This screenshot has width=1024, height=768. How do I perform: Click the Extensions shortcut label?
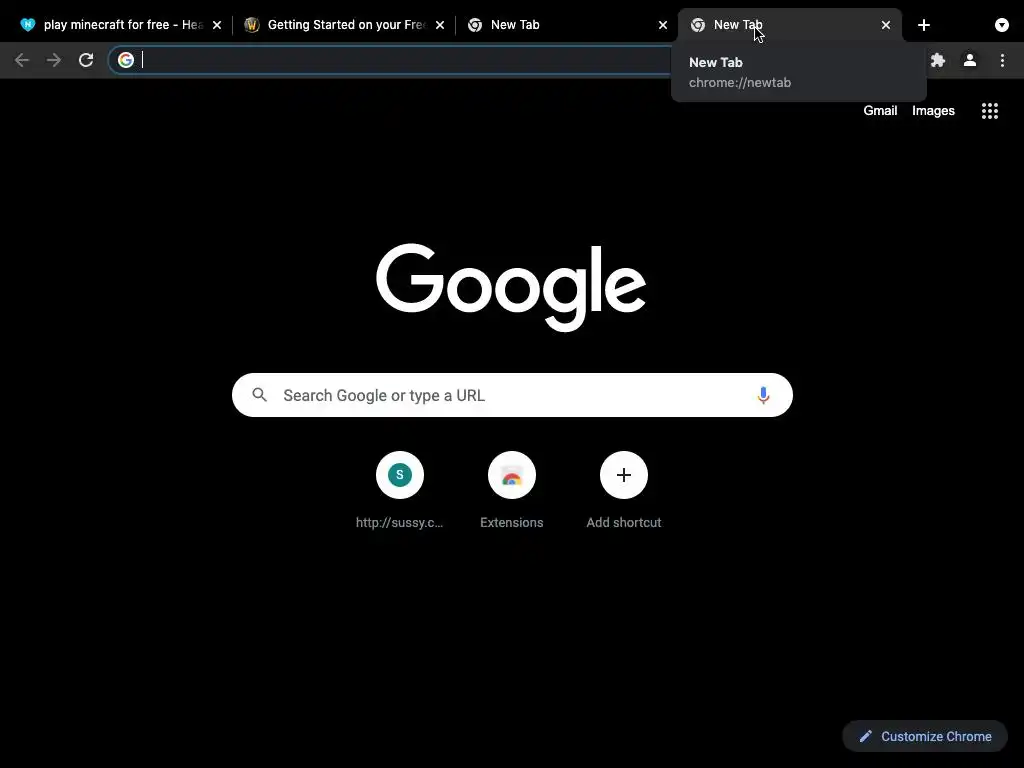[x=511, y=522]
